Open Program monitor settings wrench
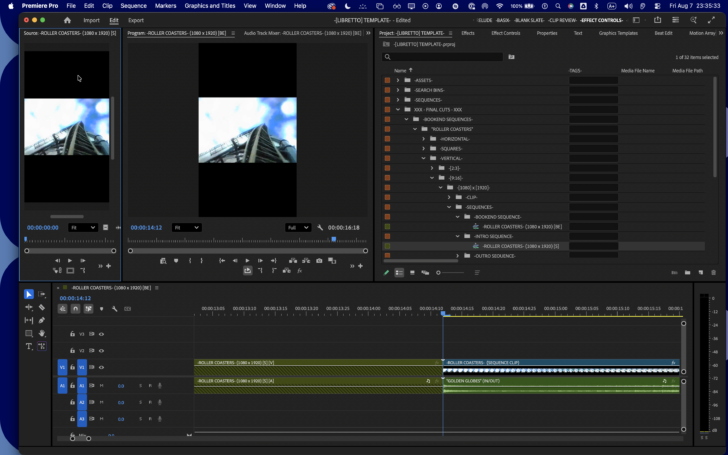This screenshot has width=728, height=455. tap(320, 228)
